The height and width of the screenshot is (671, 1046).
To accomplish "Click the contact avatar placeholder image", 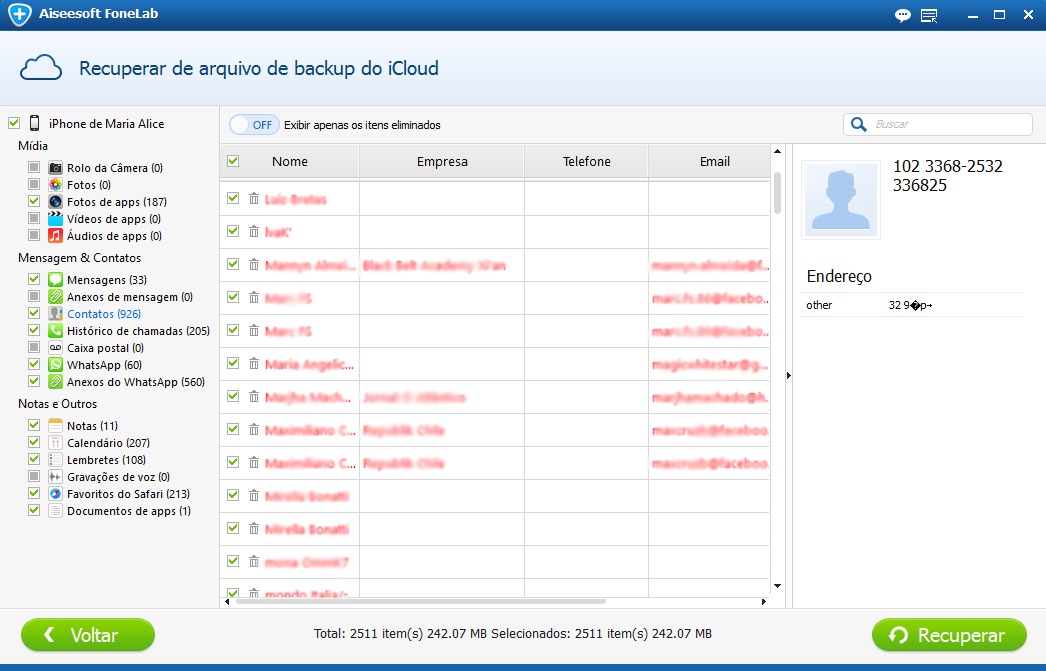I will (x=841, y=199).
